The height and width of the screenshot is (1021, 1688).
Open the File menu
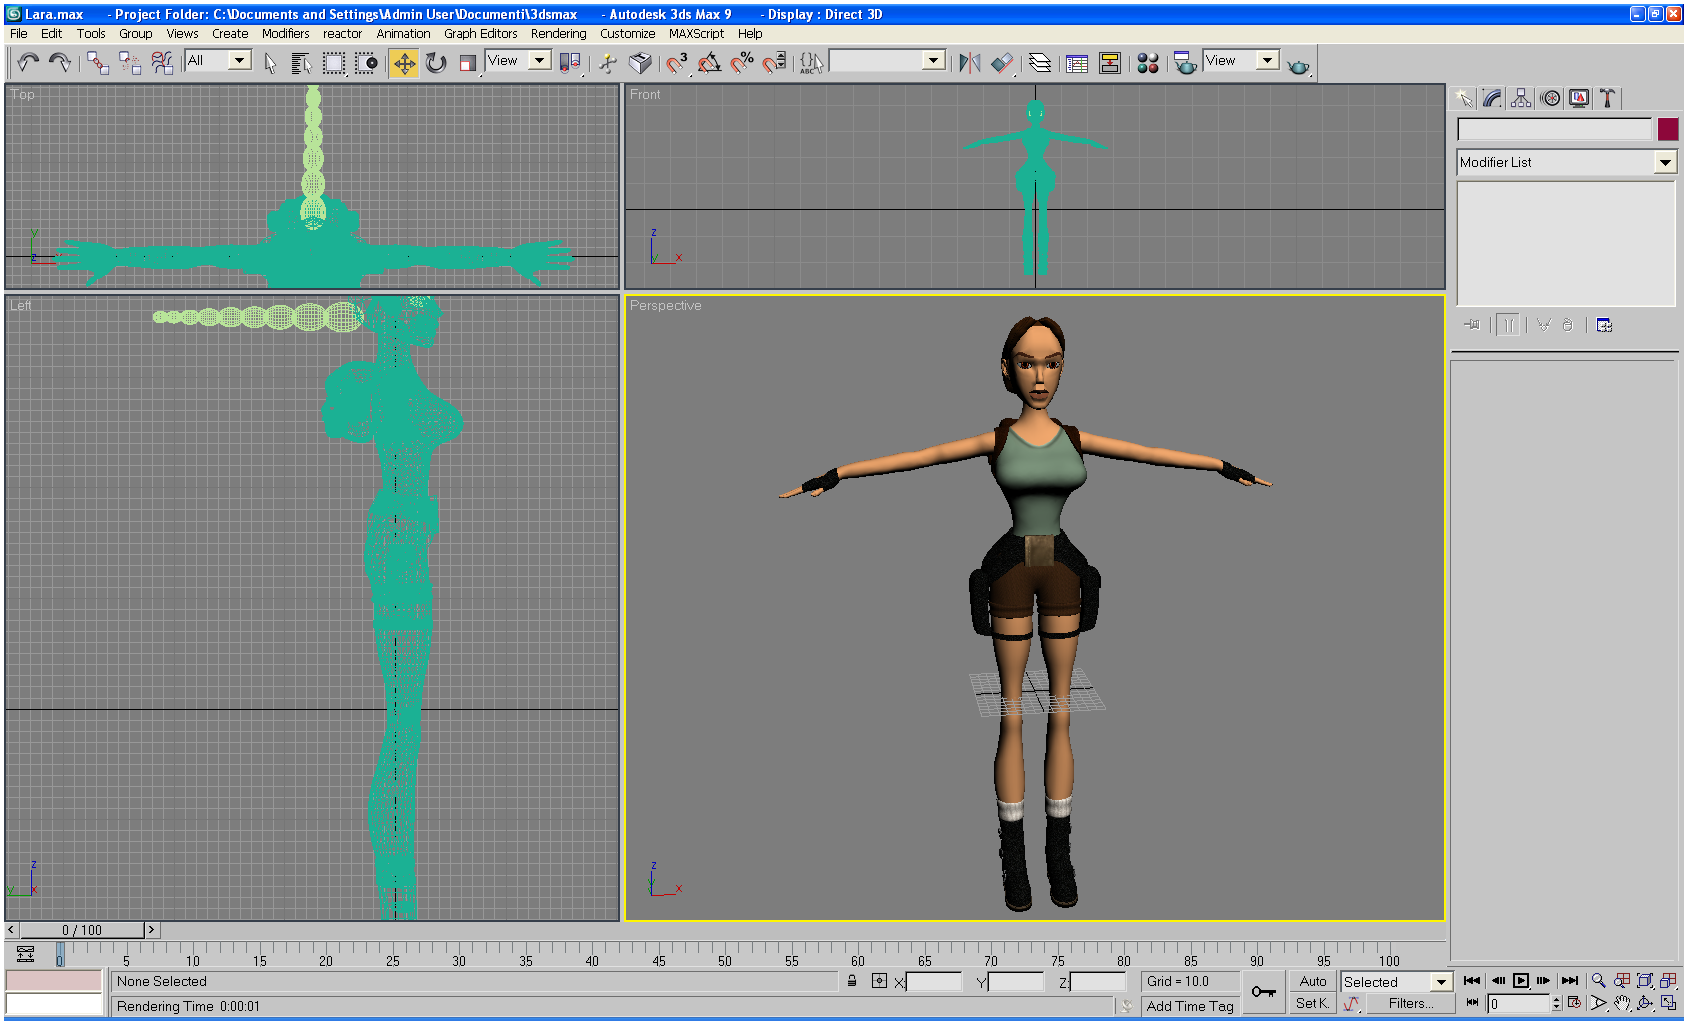(19, 33)
